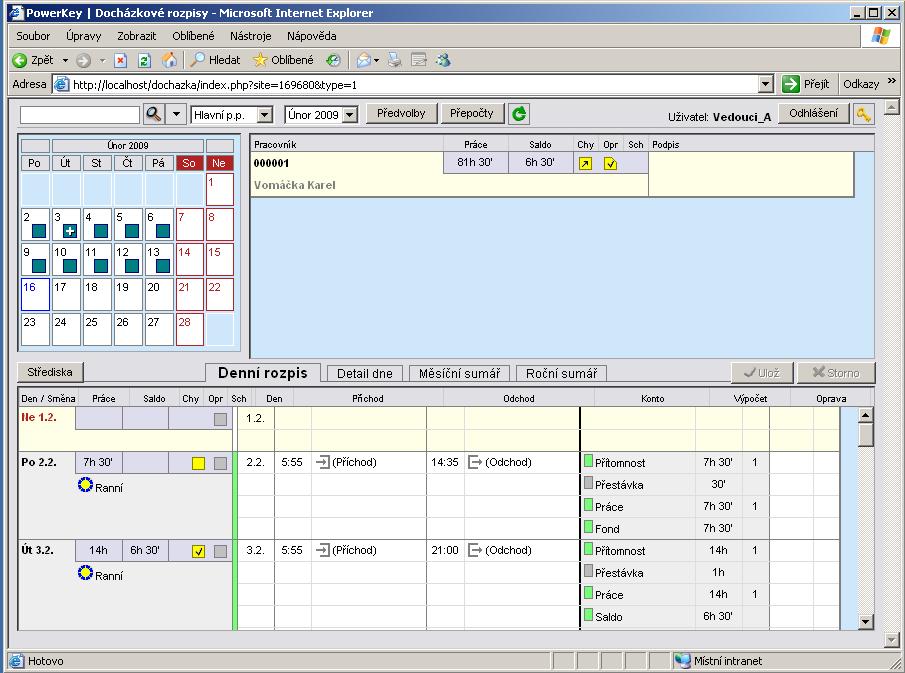Click the Příchod arrow icon at 5:55 on 3.2.
Viewport: 905px width, 673px height.
(x=323, y=550)
